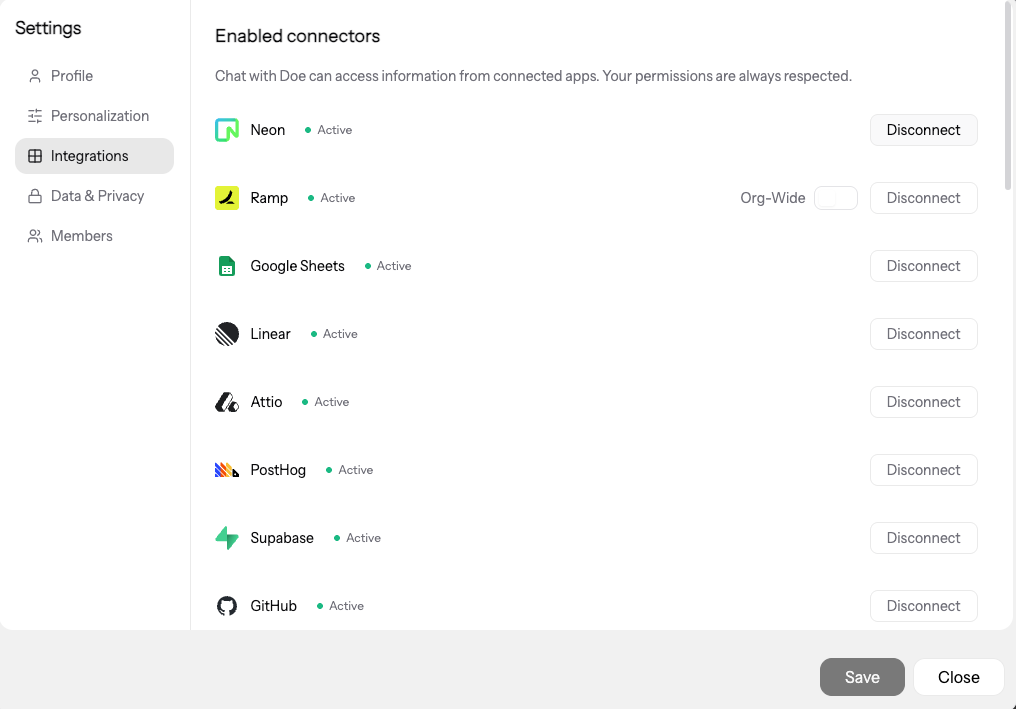Image resolution: width=1016 pixels, height=709 pixels.
Task: Disconnect the Neon integration
Action: 923,129
